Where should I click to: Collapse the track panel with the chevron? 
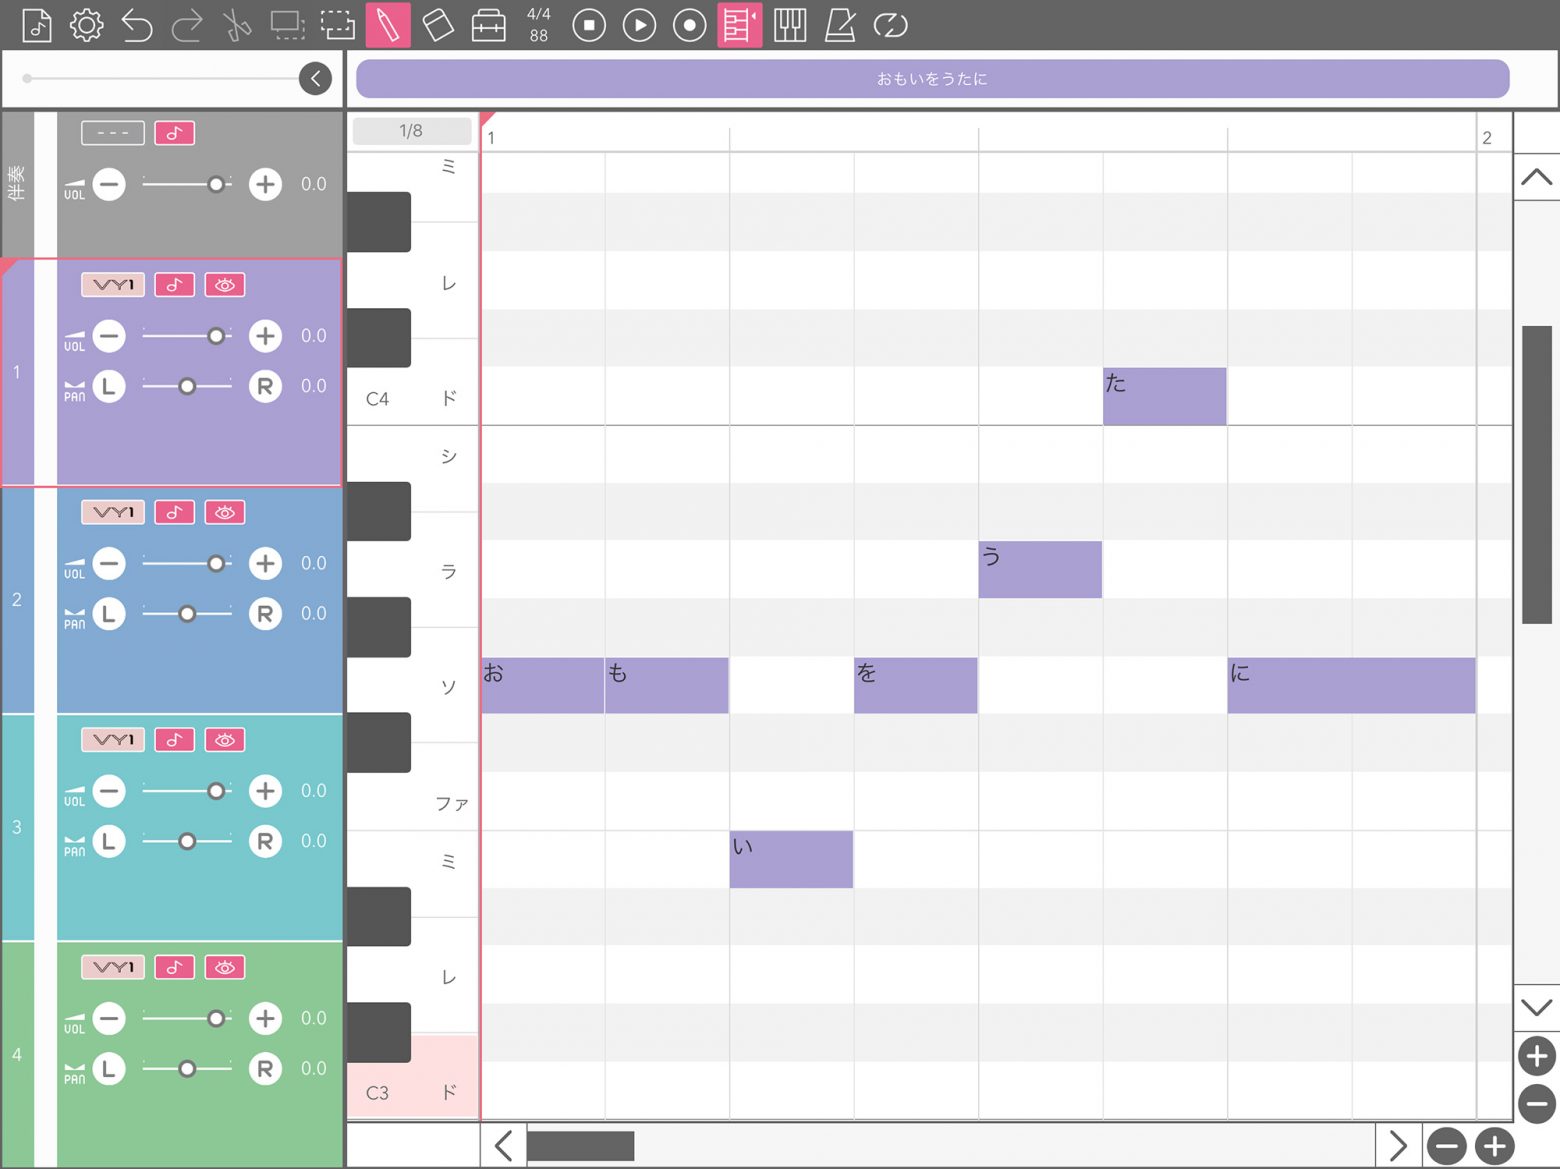coord(315,78)
